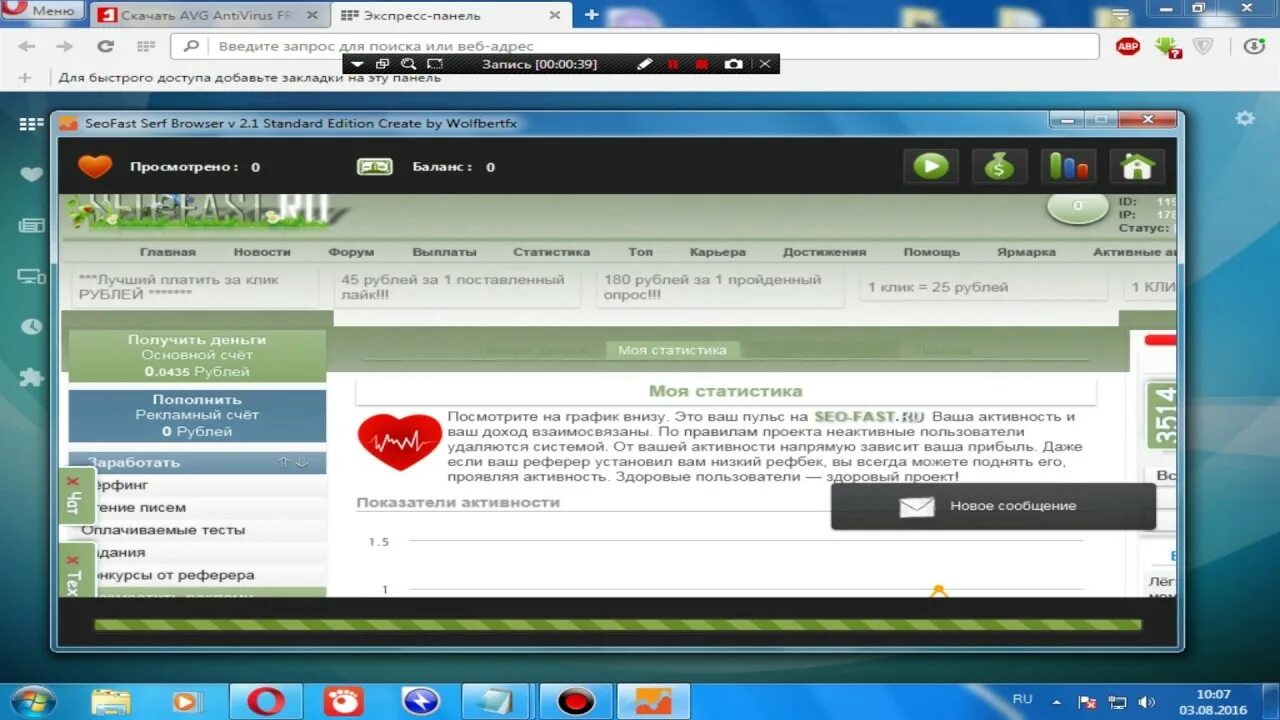Open Главная in site menu
Viewport: 1280px width, 720px height.
pyautogui.click(x=167, y=252)
